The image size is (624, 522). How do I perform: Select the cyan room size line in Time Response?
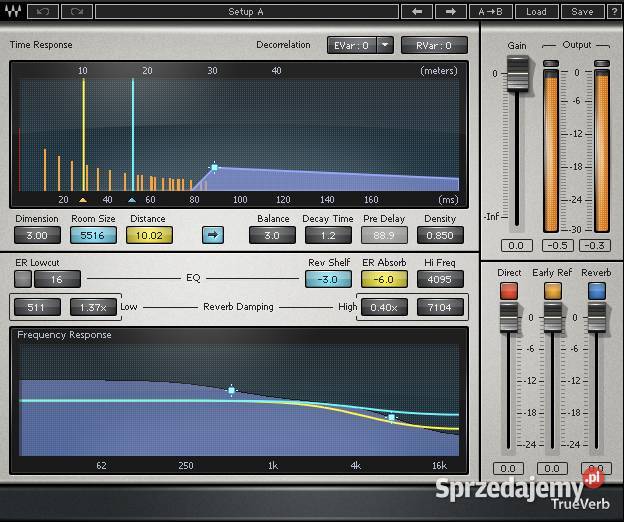click(x=133, y=134)
